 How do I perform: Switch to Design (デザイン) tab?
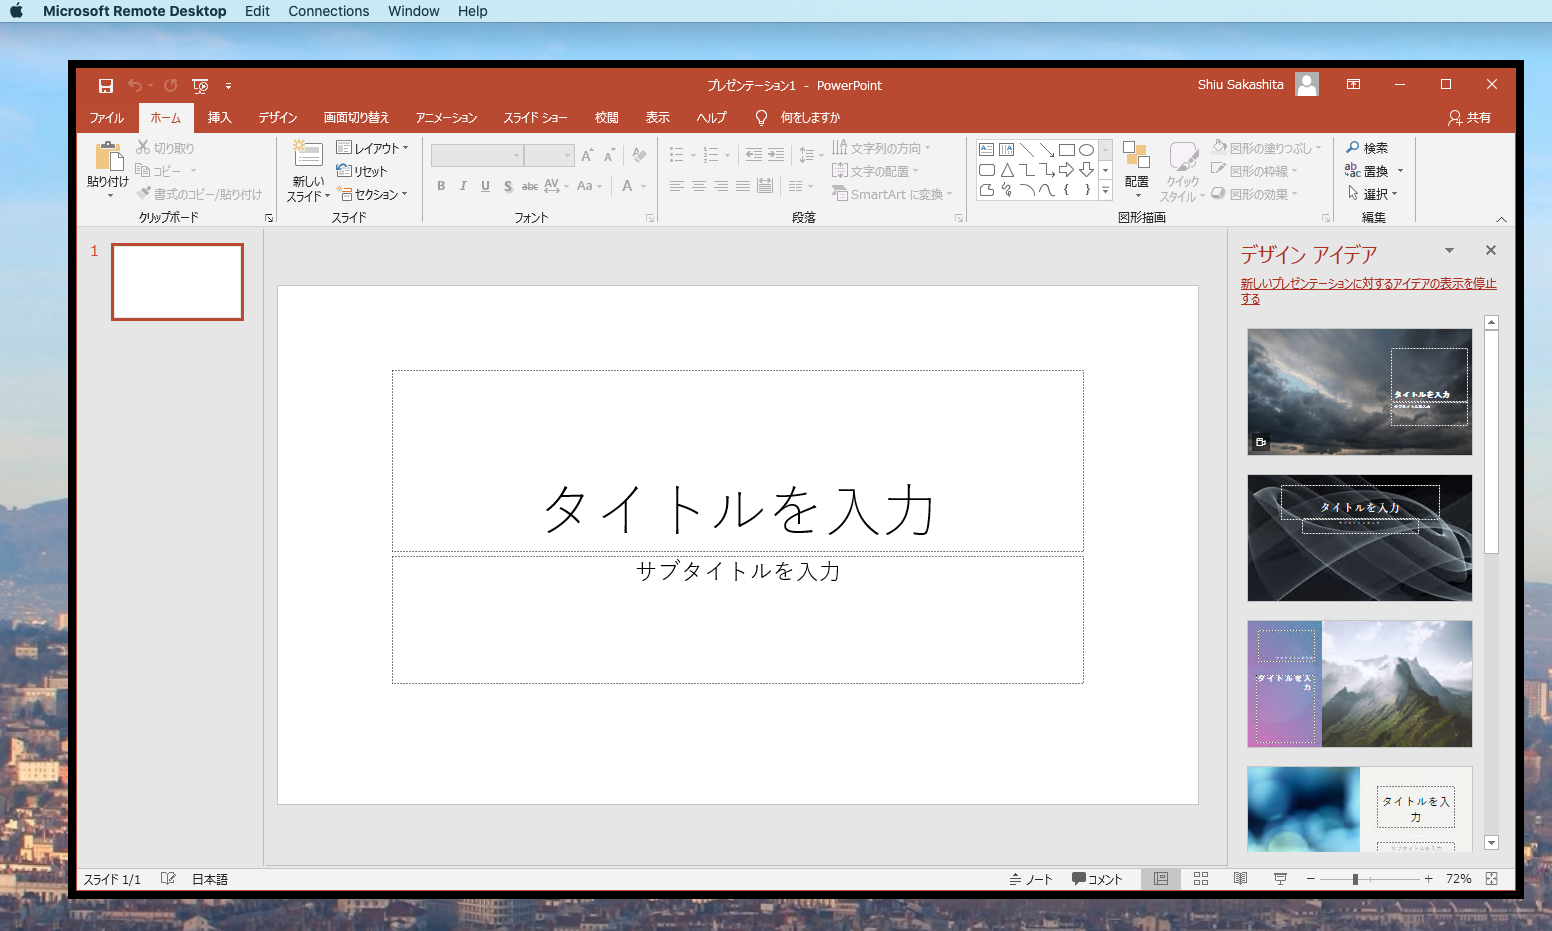(x=278, y=118)
